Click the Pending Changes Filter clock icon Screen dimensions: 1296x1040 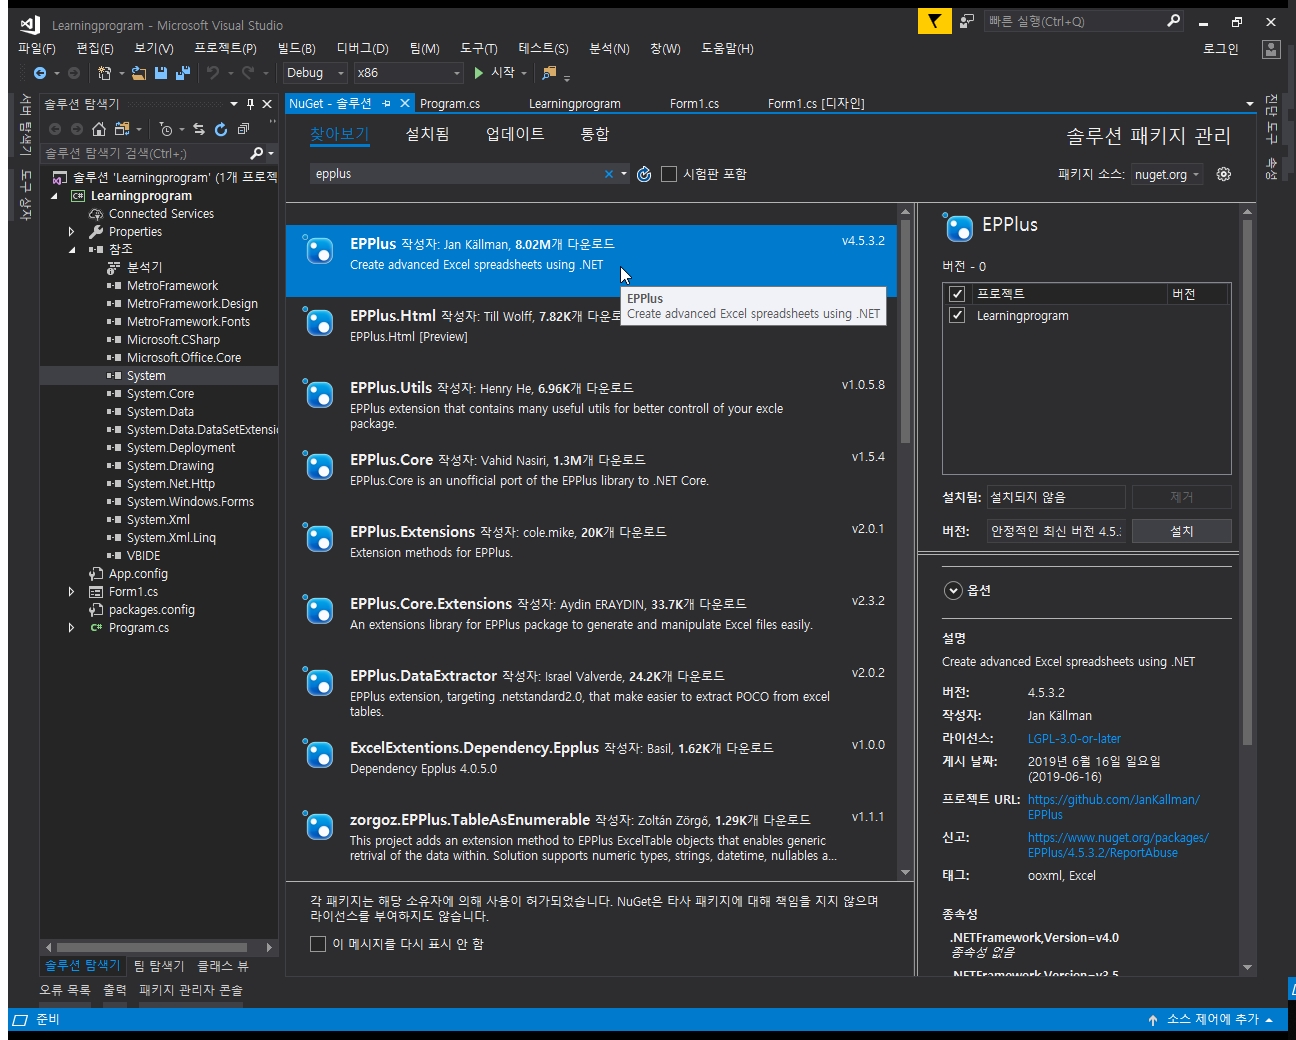pyautogui.click(x=166, y=129)
